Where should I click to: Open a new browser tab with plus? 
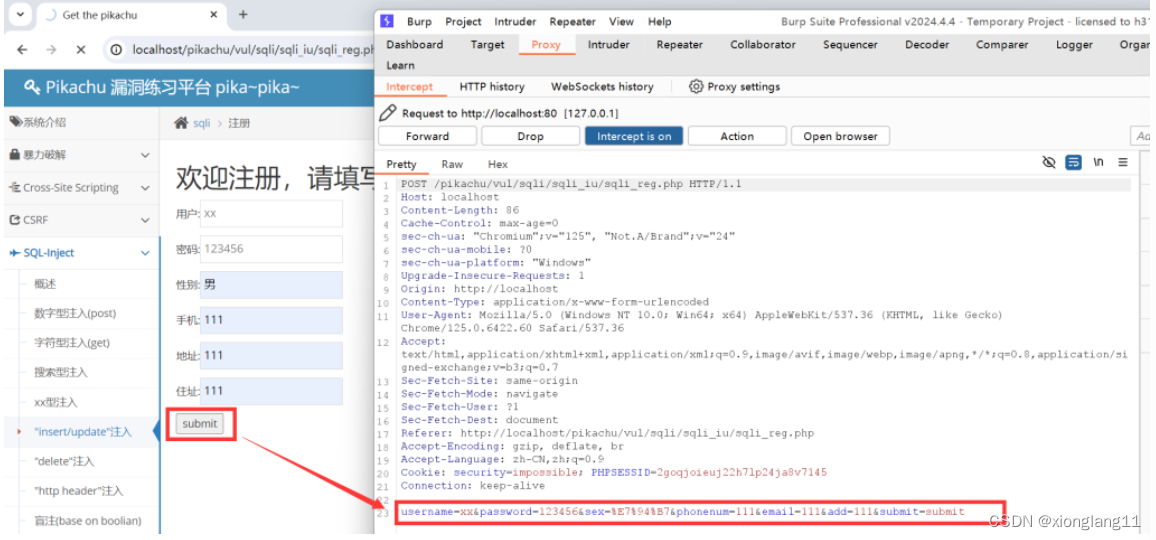coord(243,14)
